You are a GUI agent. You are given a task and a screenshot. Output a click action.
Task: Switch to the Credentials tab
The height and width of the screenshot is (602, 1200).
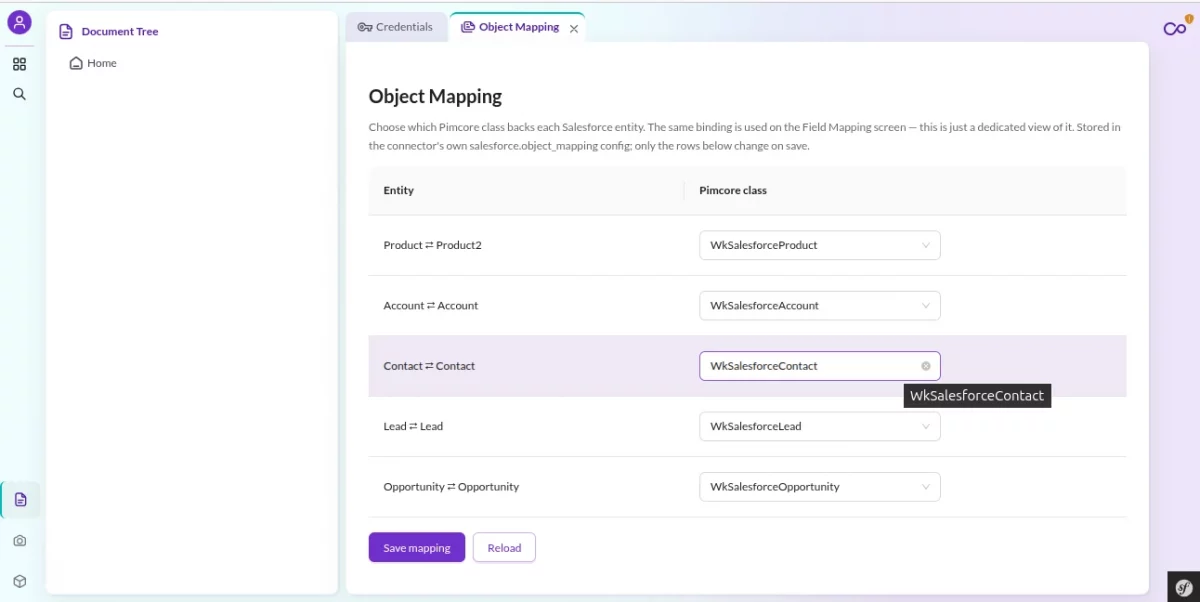(395, 27)
